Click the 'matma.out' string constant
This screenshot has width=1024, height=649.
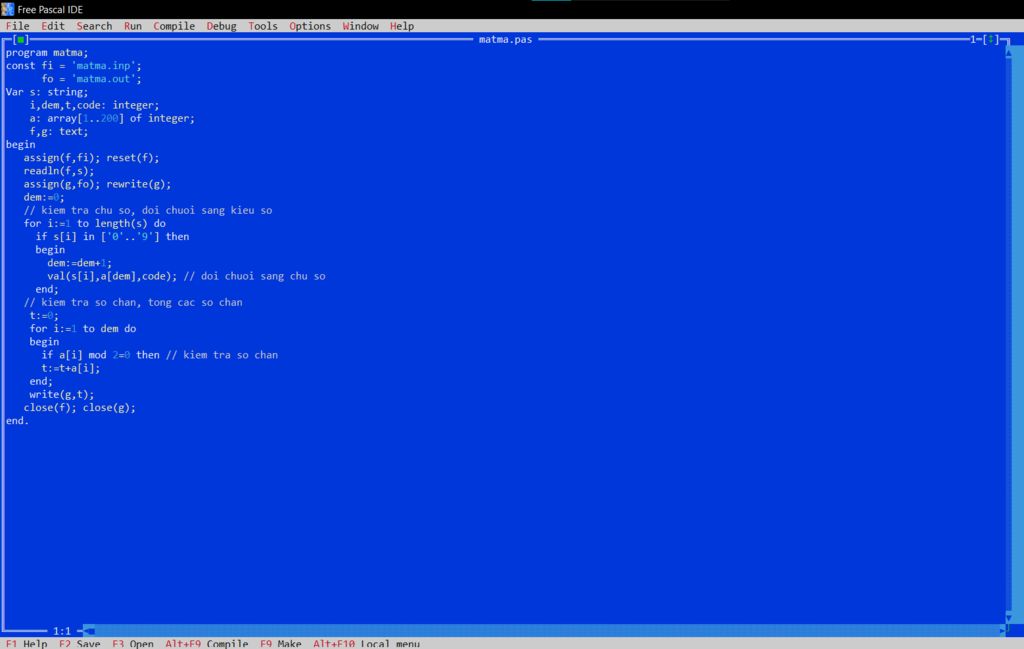(103, 79)
